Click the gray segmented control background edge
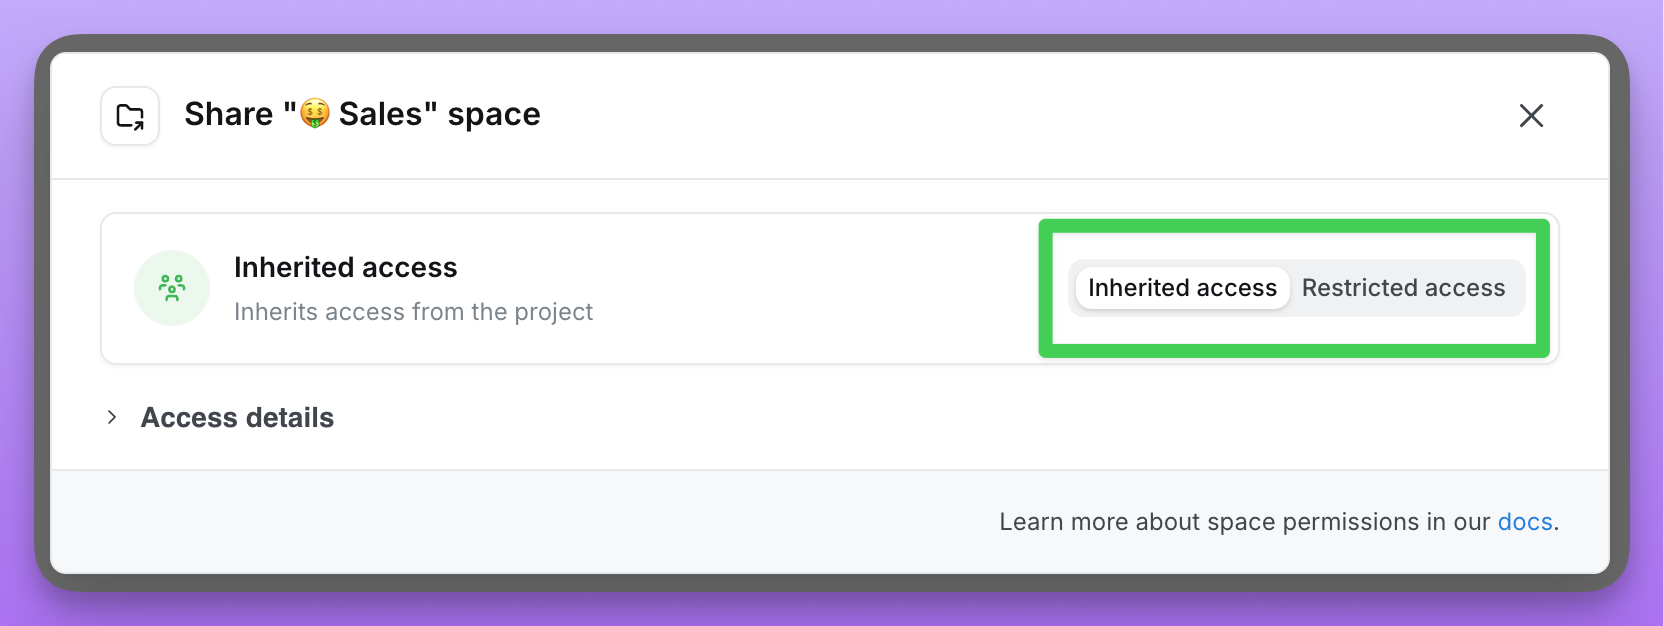The image size is (1664, 626). [x=1517, y=288]
